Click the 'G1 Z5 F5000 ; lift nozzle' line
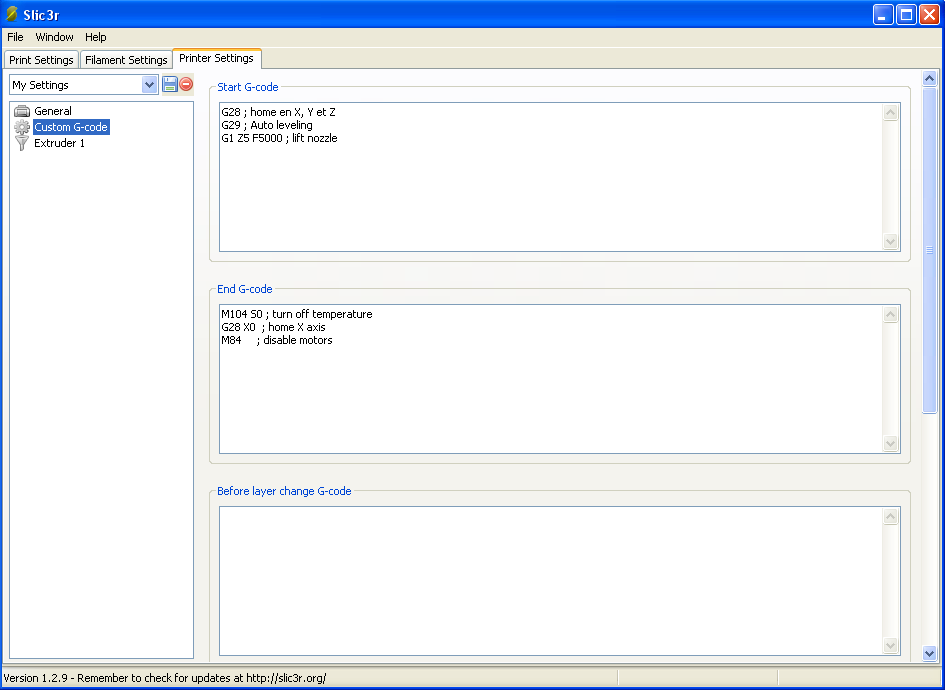This screenshot has width=945, height=690. click(279, 139)
